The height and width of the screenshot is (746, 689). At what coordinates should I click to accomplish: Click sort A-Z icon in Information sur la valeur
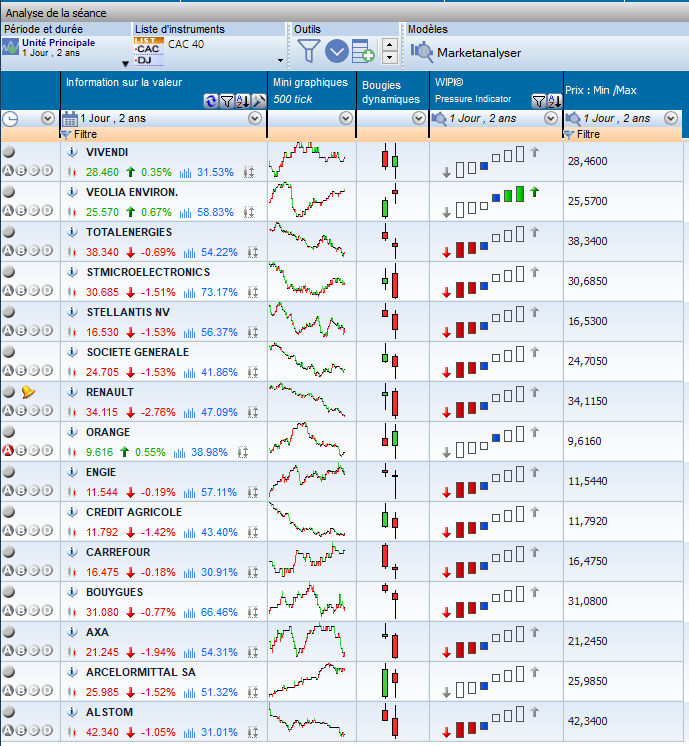(243, 101)
